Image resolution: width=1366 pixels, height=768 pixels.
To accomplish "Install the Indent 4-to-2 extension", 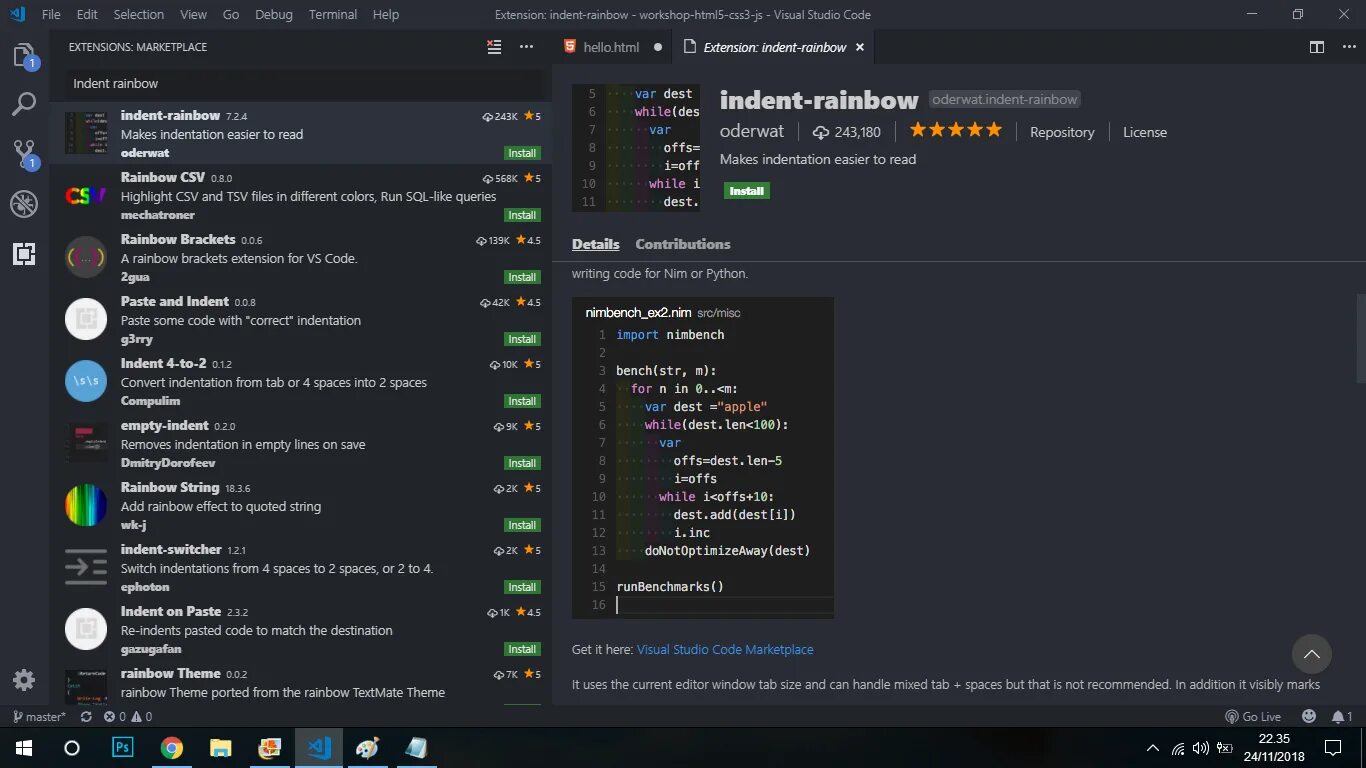I will tap(522, 401).
